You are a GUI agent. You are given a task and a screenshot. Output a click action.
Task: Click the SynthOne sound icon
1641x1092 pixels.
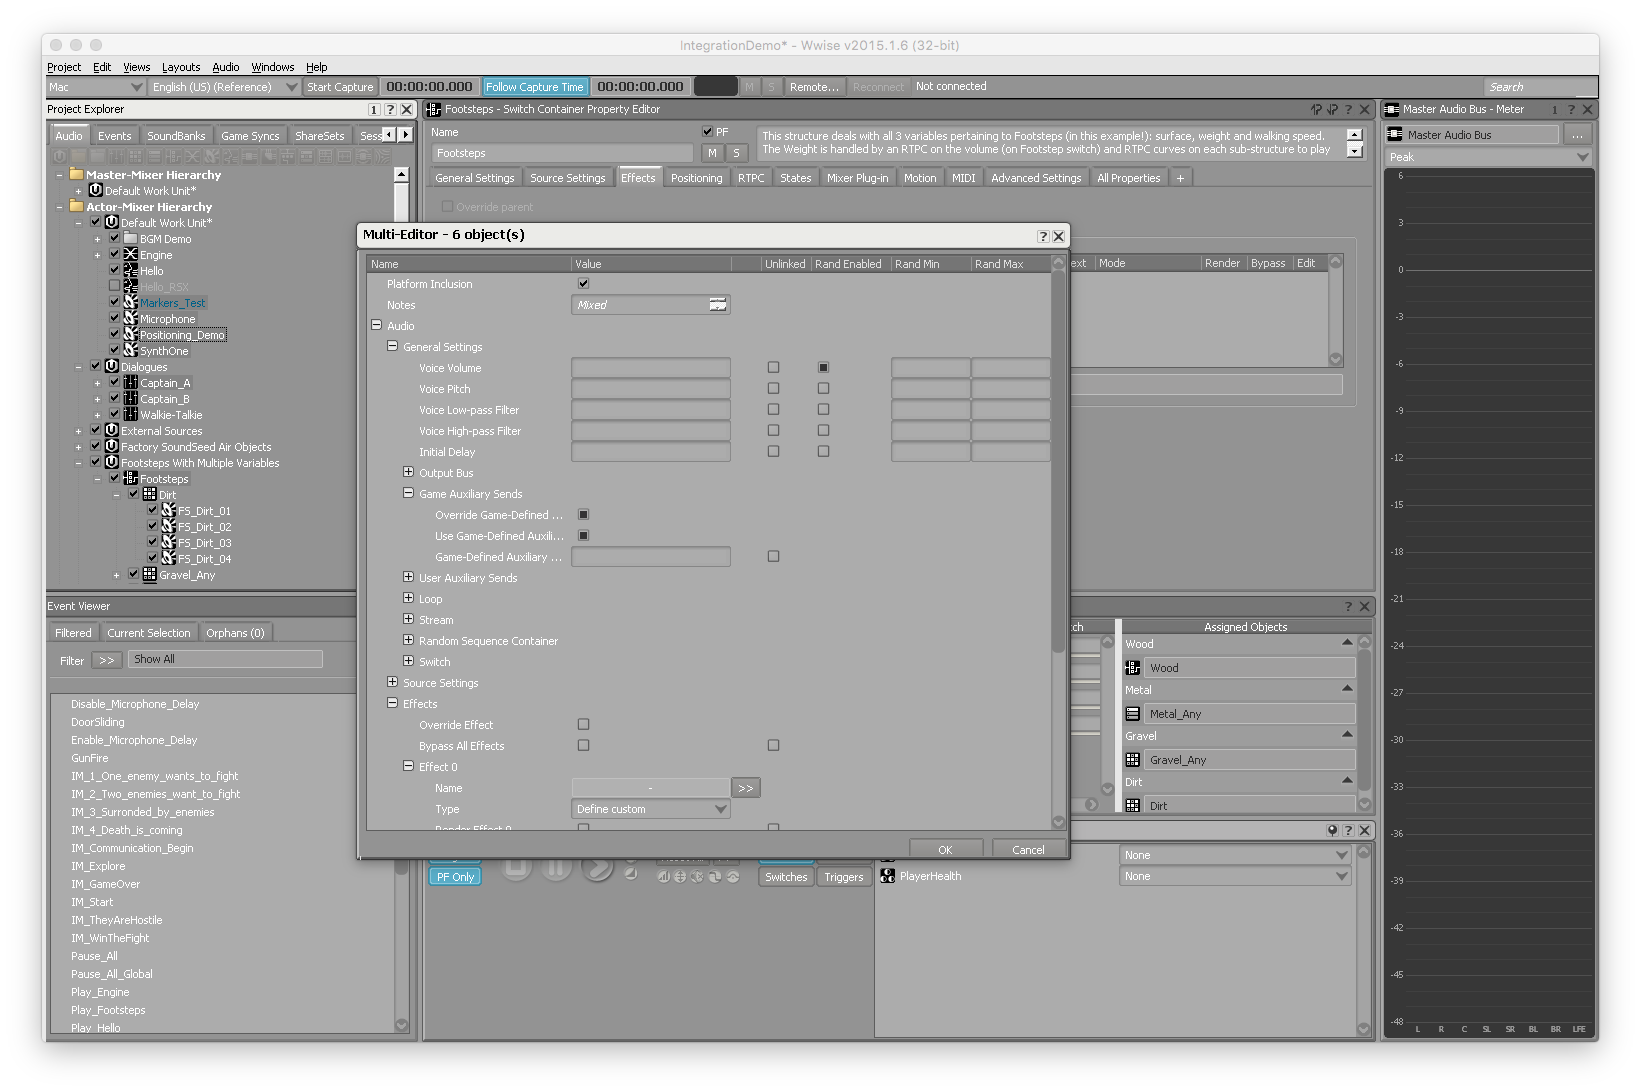(x=130, y=351)
